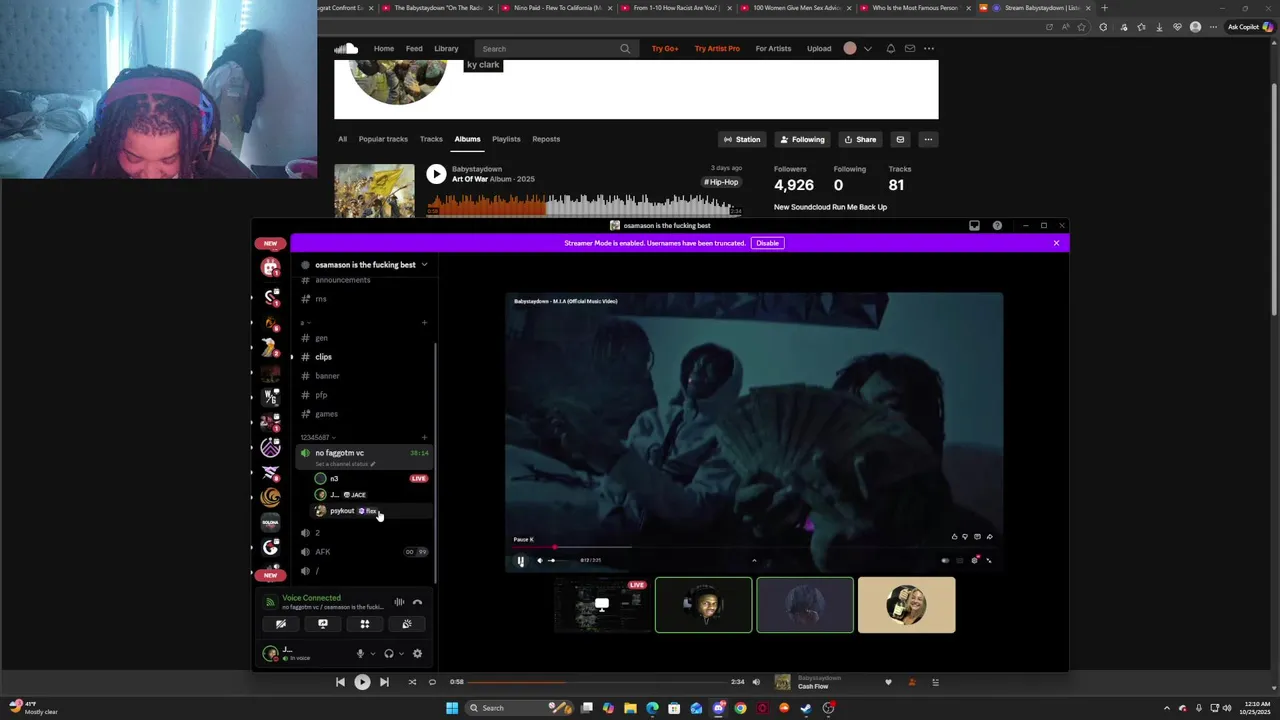Like the Cash Flow track
Viewport: 1280px width, 720px height.
888,682
